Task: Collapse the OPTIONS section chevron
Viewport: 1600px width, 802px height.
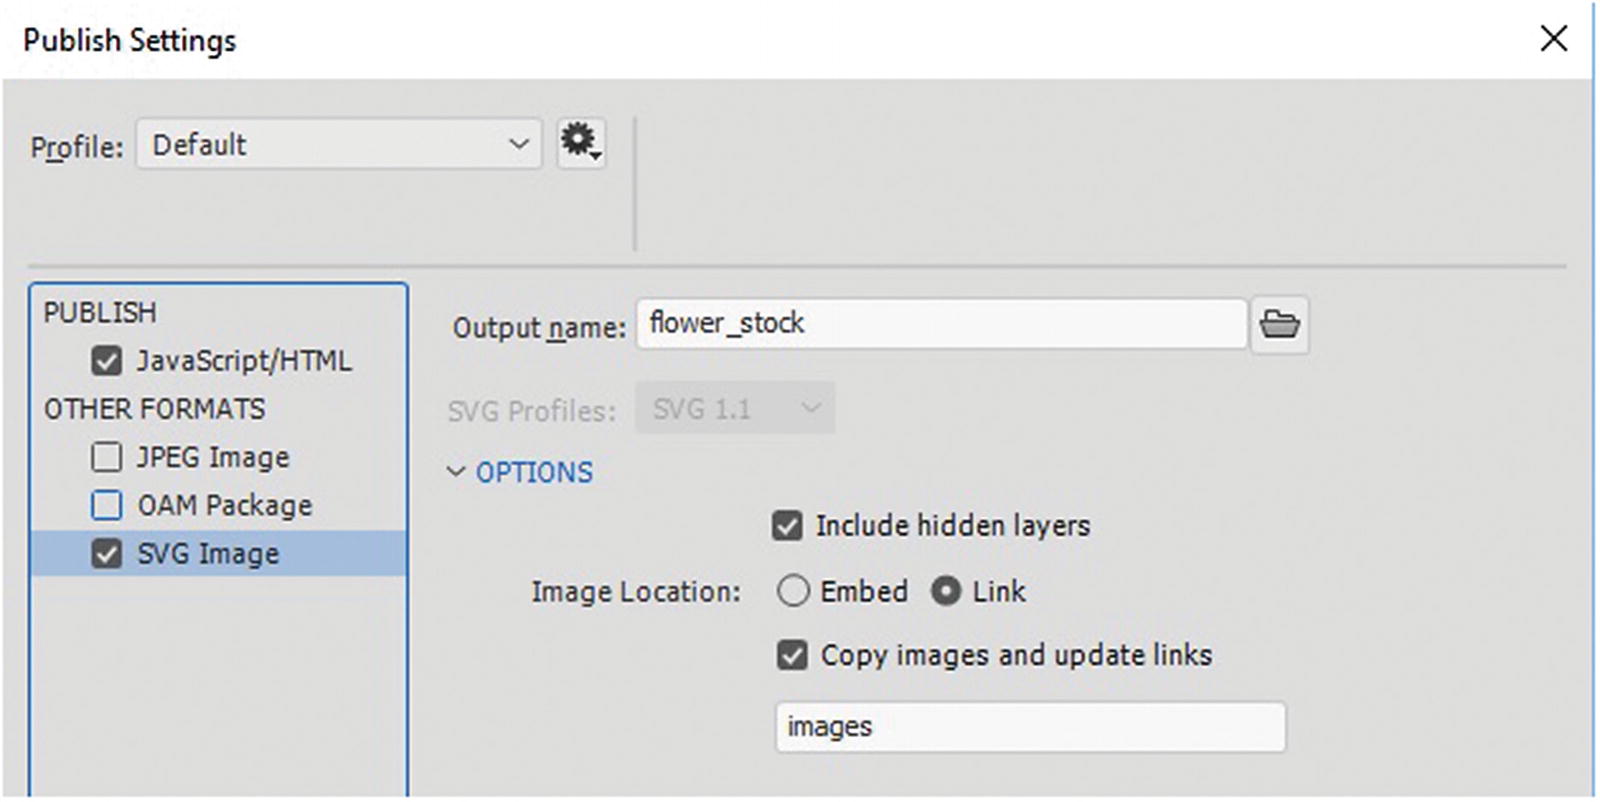Action: (x=456, y=472)
